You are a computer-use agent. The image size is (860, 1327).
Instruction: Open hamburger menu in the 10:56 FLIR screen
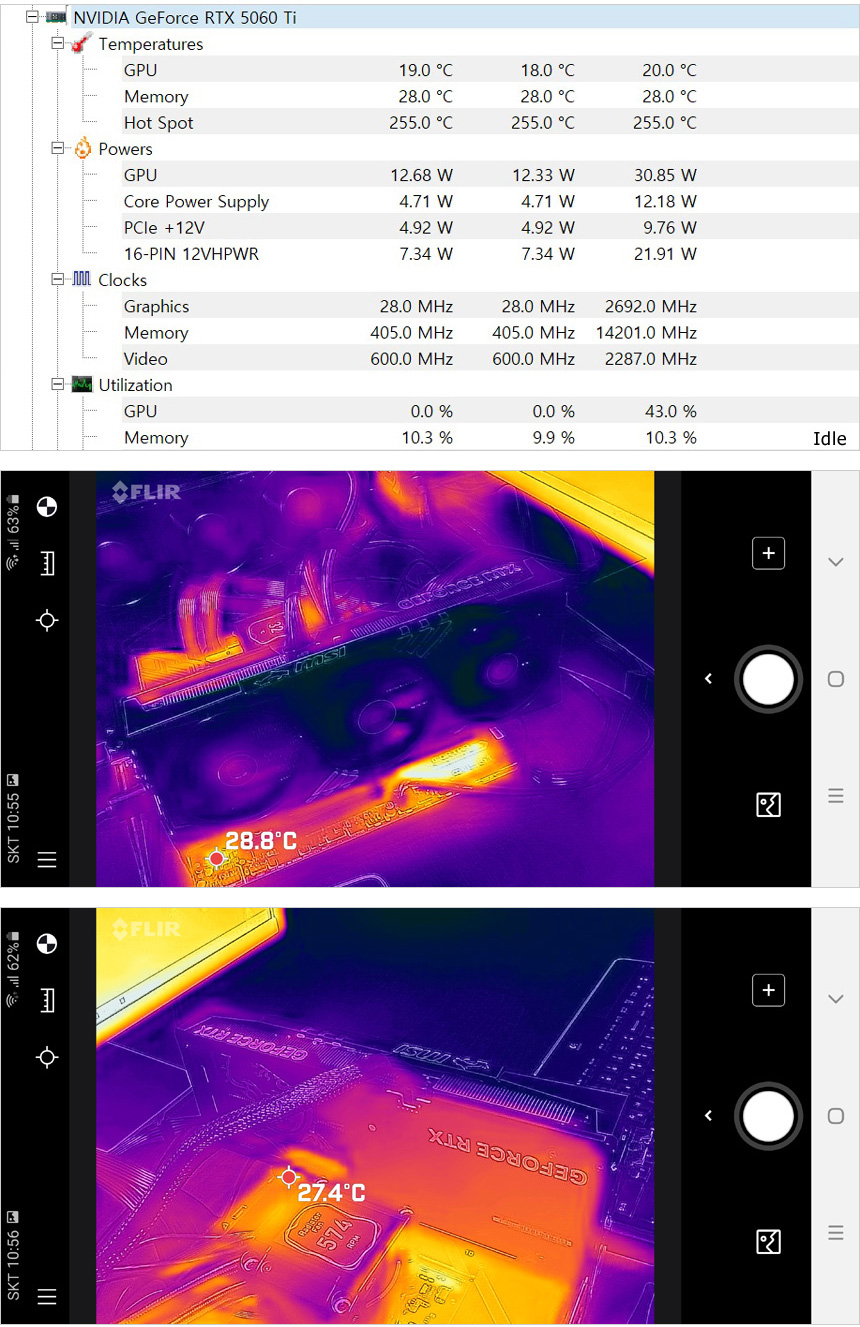47,1296
